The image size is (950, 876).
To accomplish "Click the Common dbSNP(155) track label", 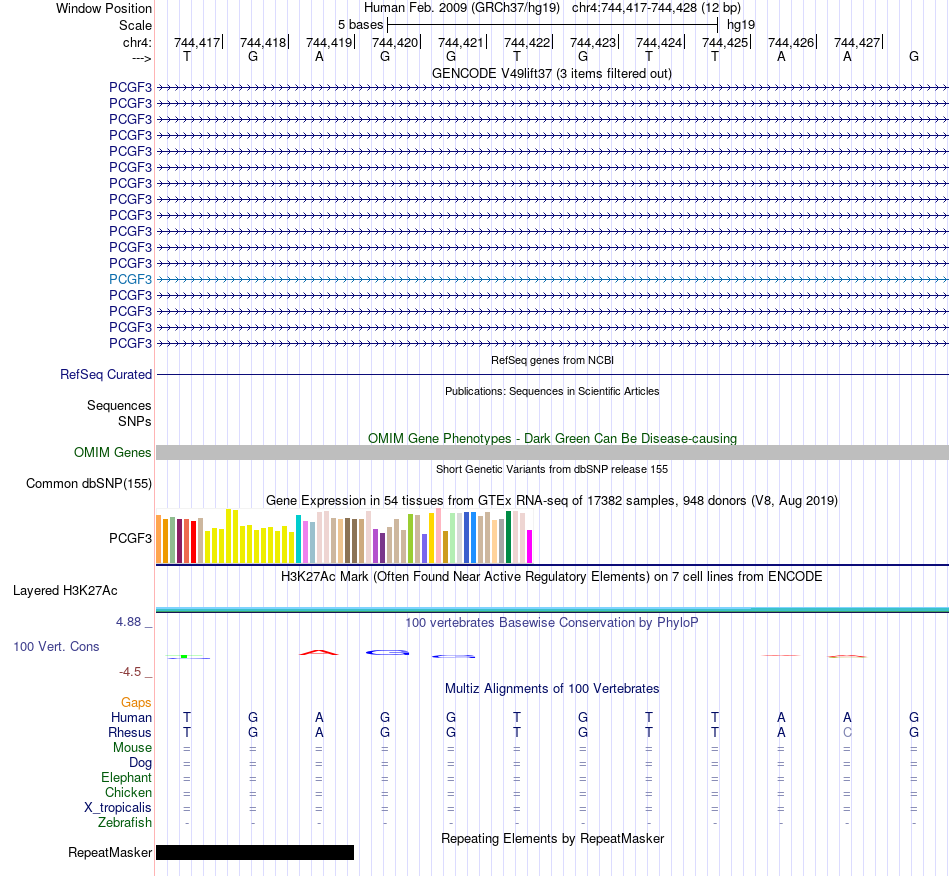I will (89, 483).
